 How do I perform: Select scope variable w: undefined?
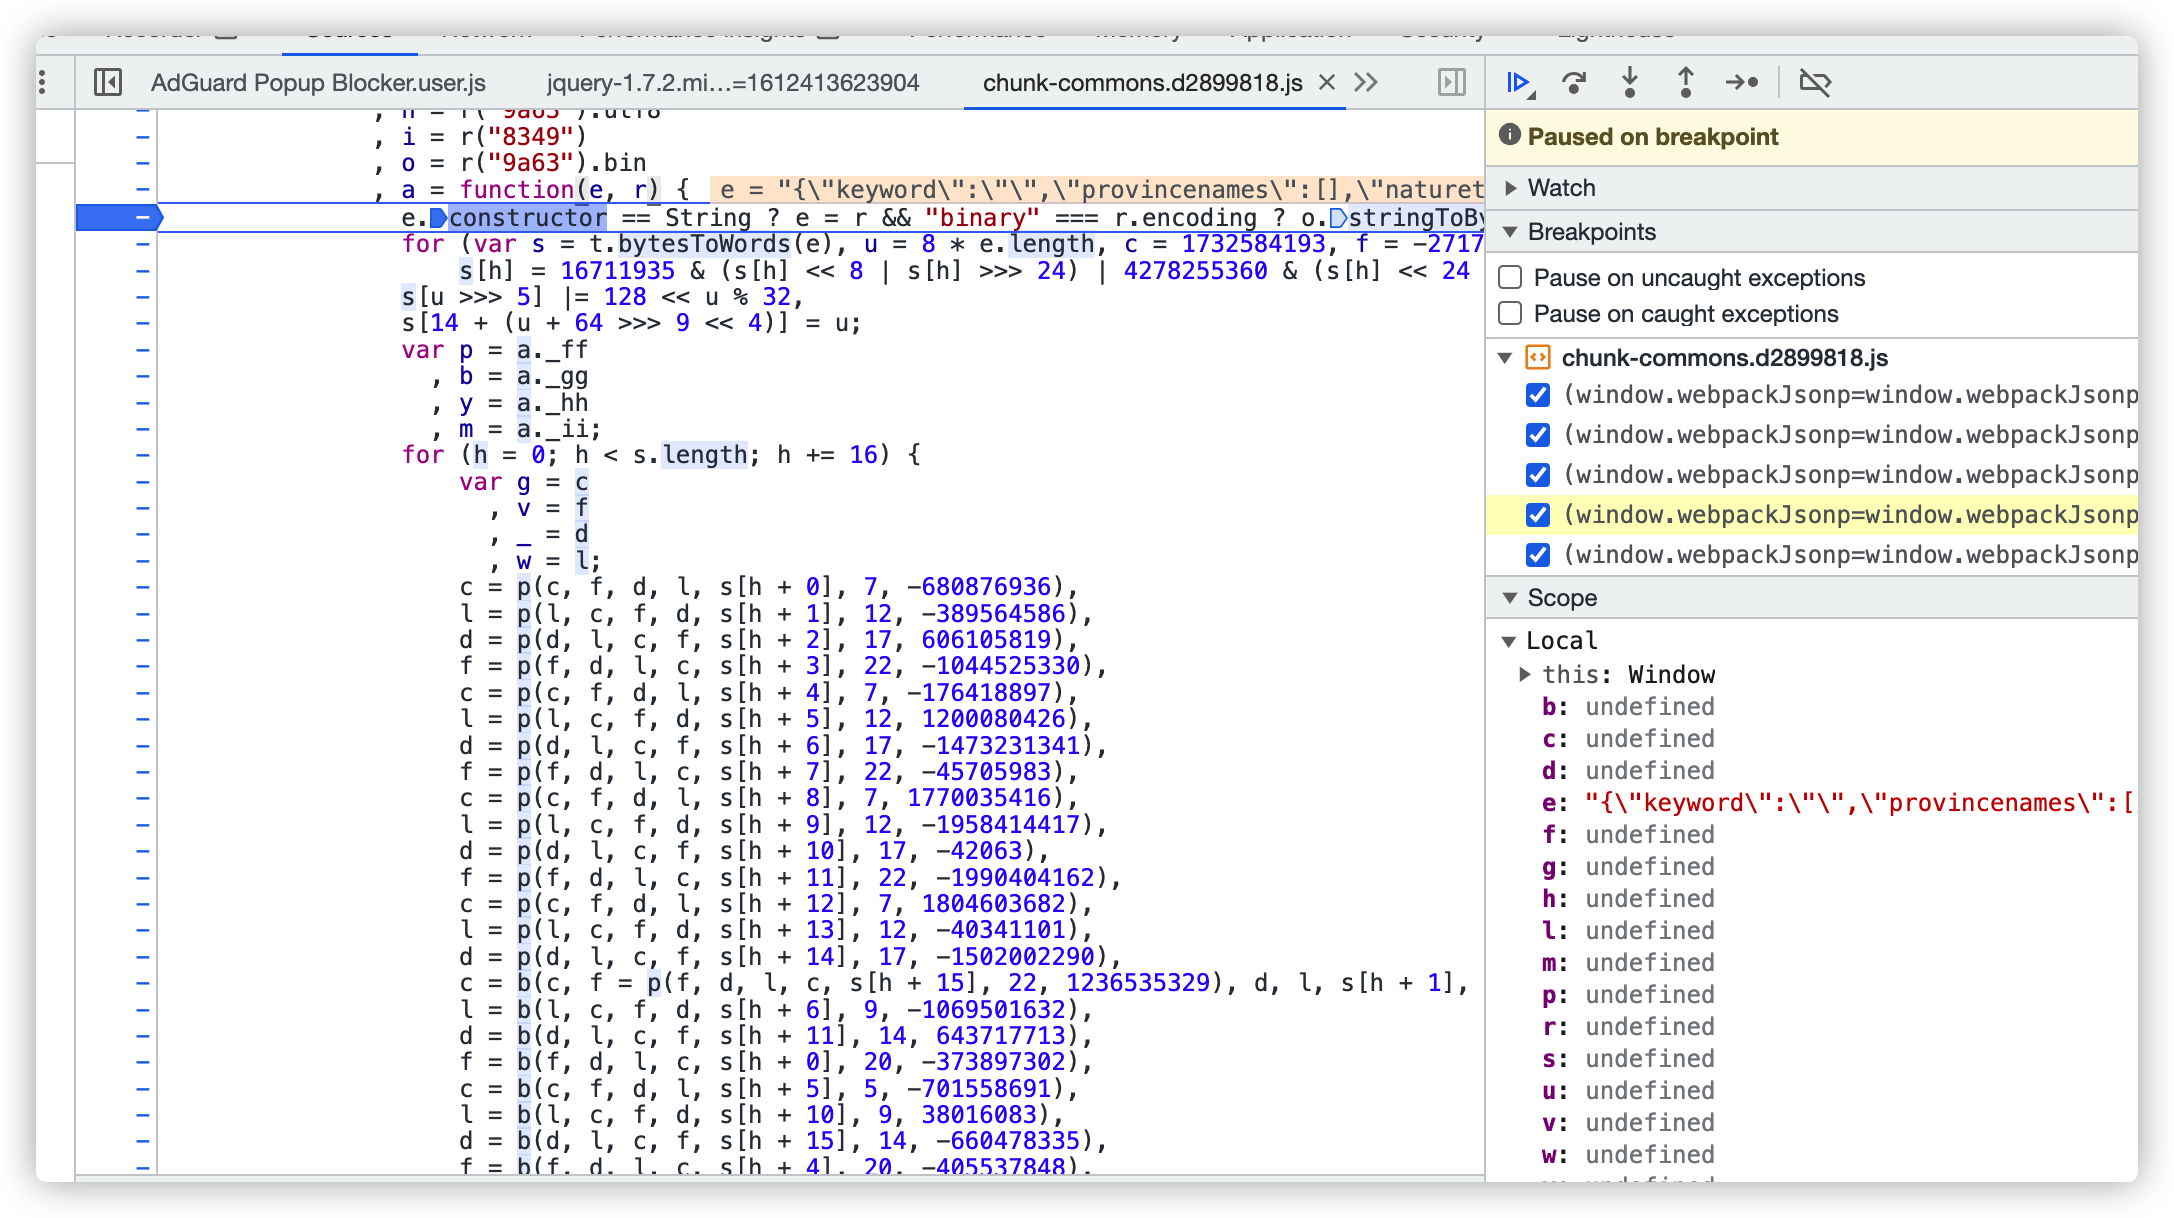coord(1628,1155)
